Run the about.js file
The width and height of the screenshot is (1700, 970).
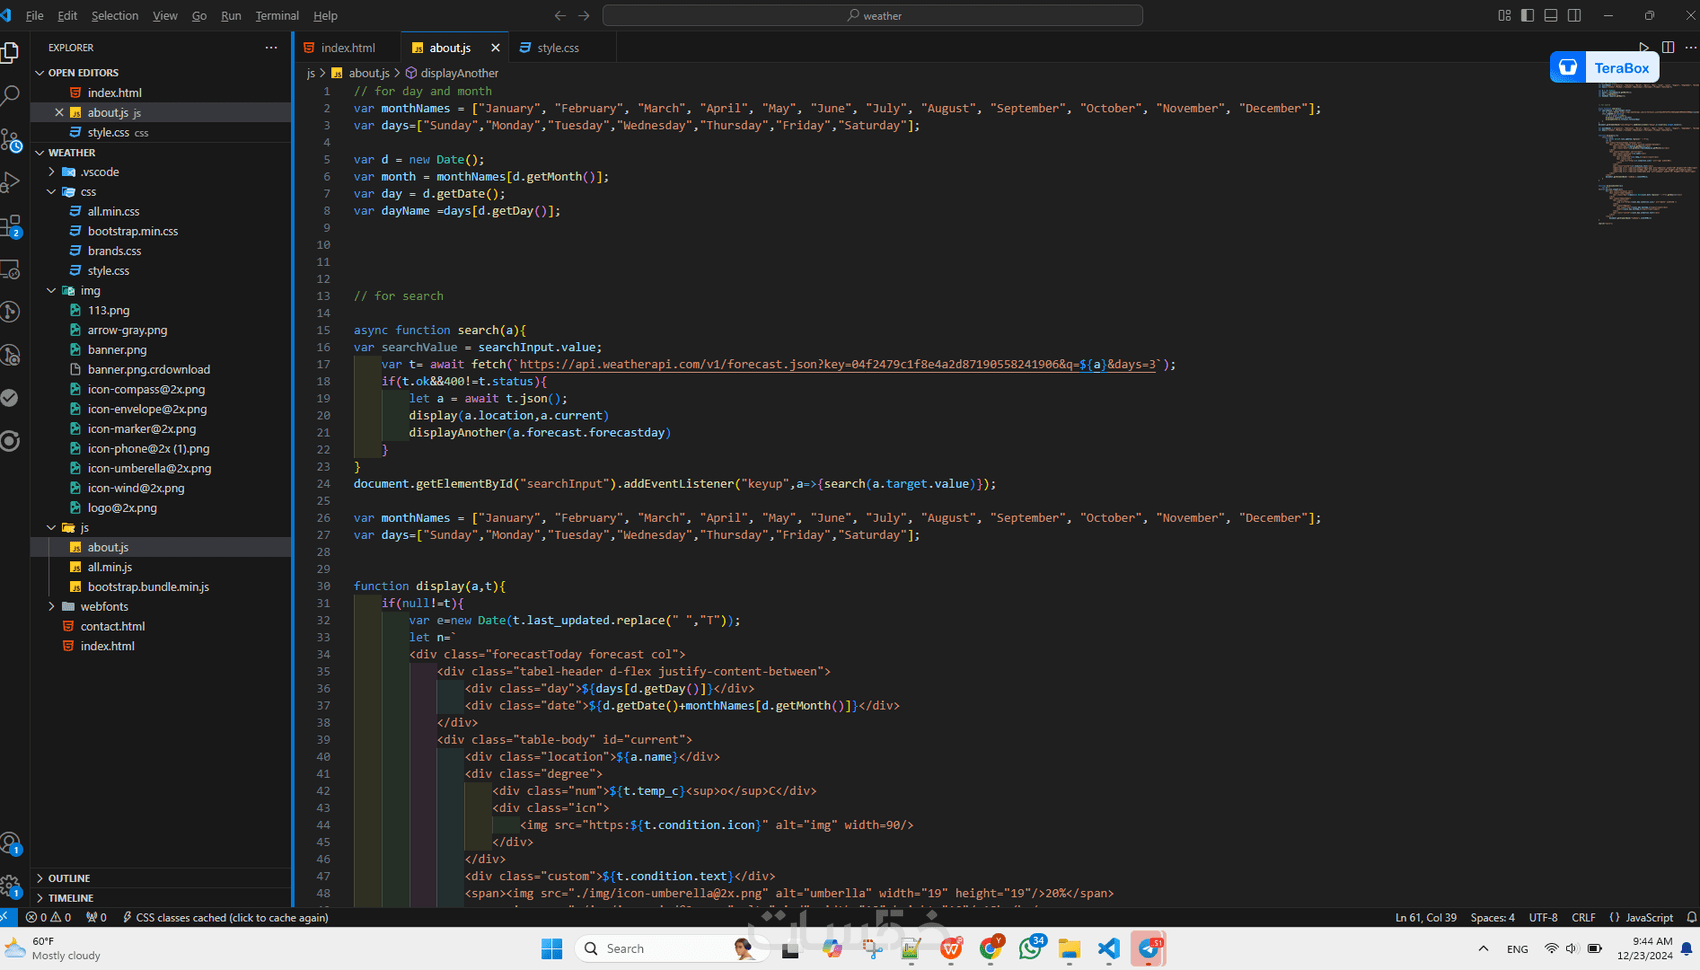1644,47
